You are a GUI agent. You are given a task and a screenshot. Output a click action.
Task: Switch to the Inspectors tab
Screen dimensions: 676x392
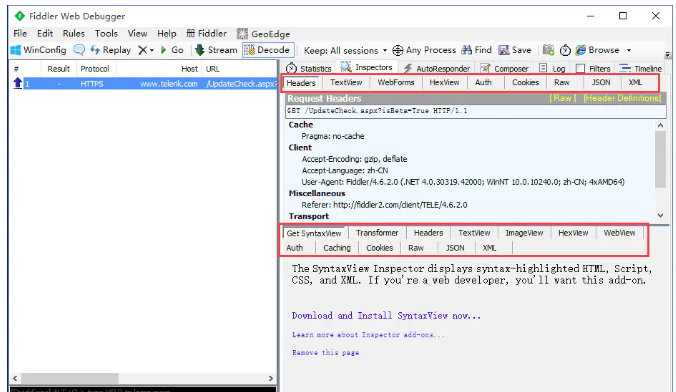point(366,67)
